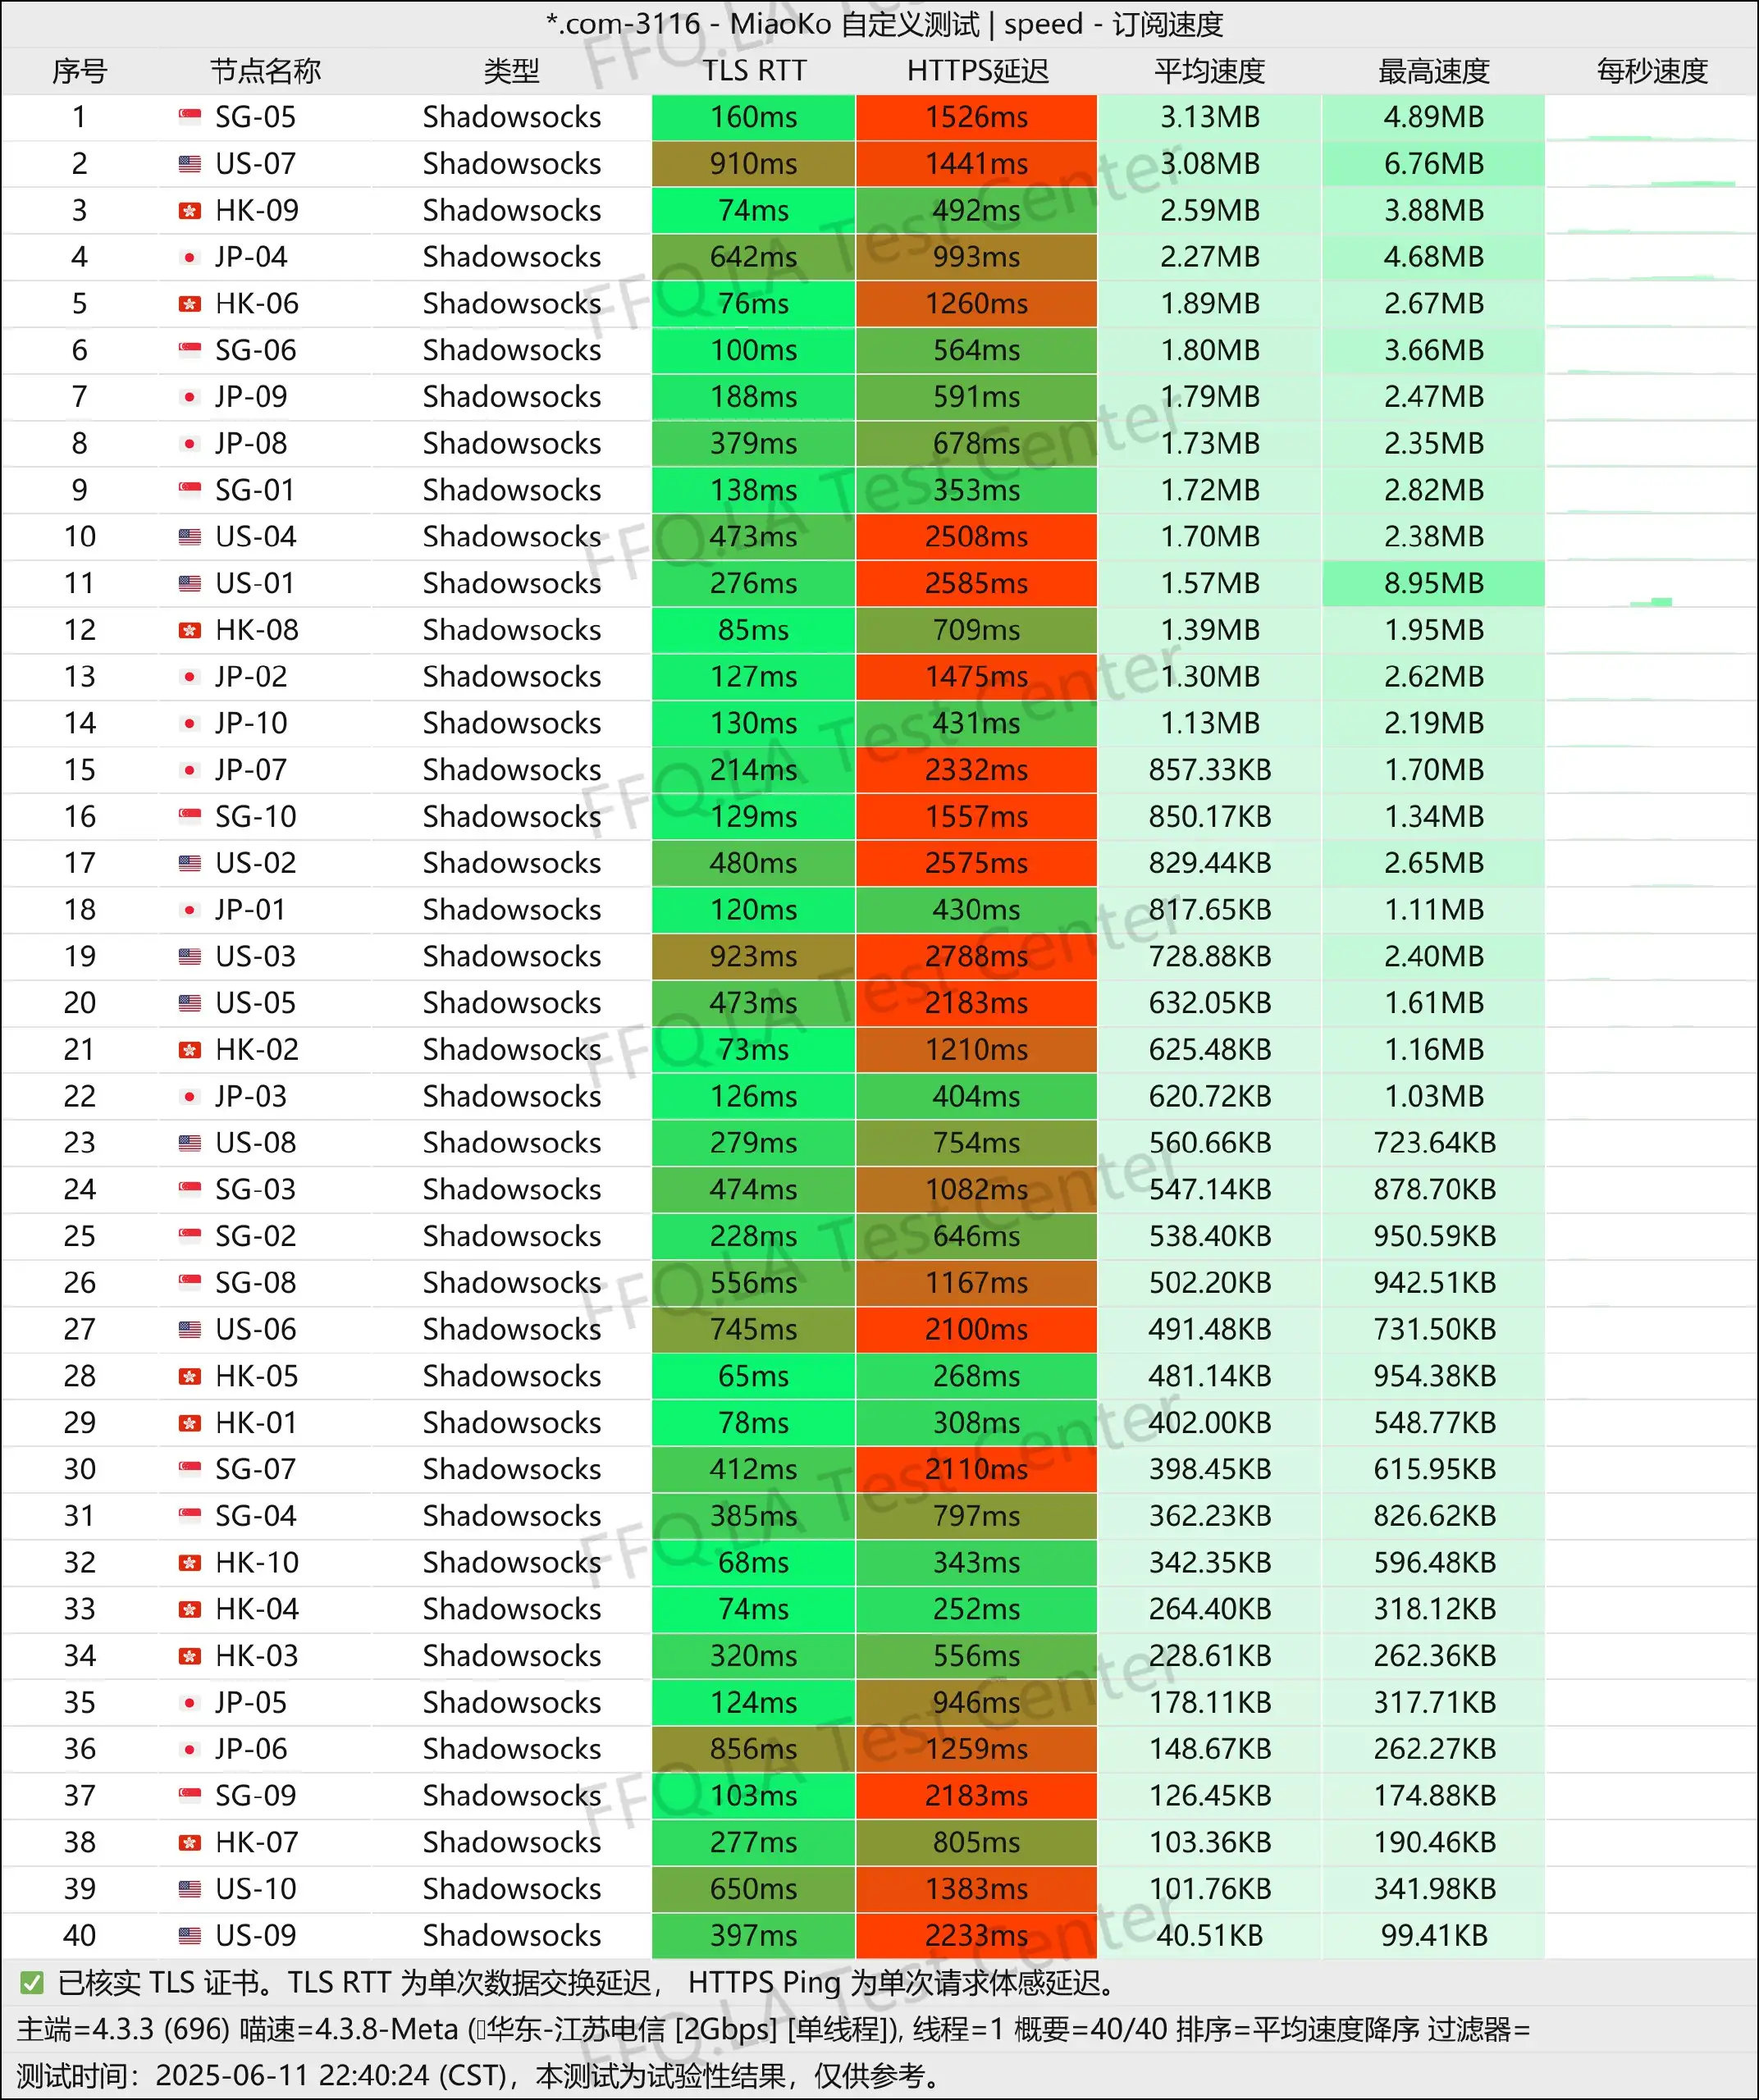Click the Hong Kong flag beside HK-02
The height and width of the screenshot is (2100, 1759).
coord(190,1049)
